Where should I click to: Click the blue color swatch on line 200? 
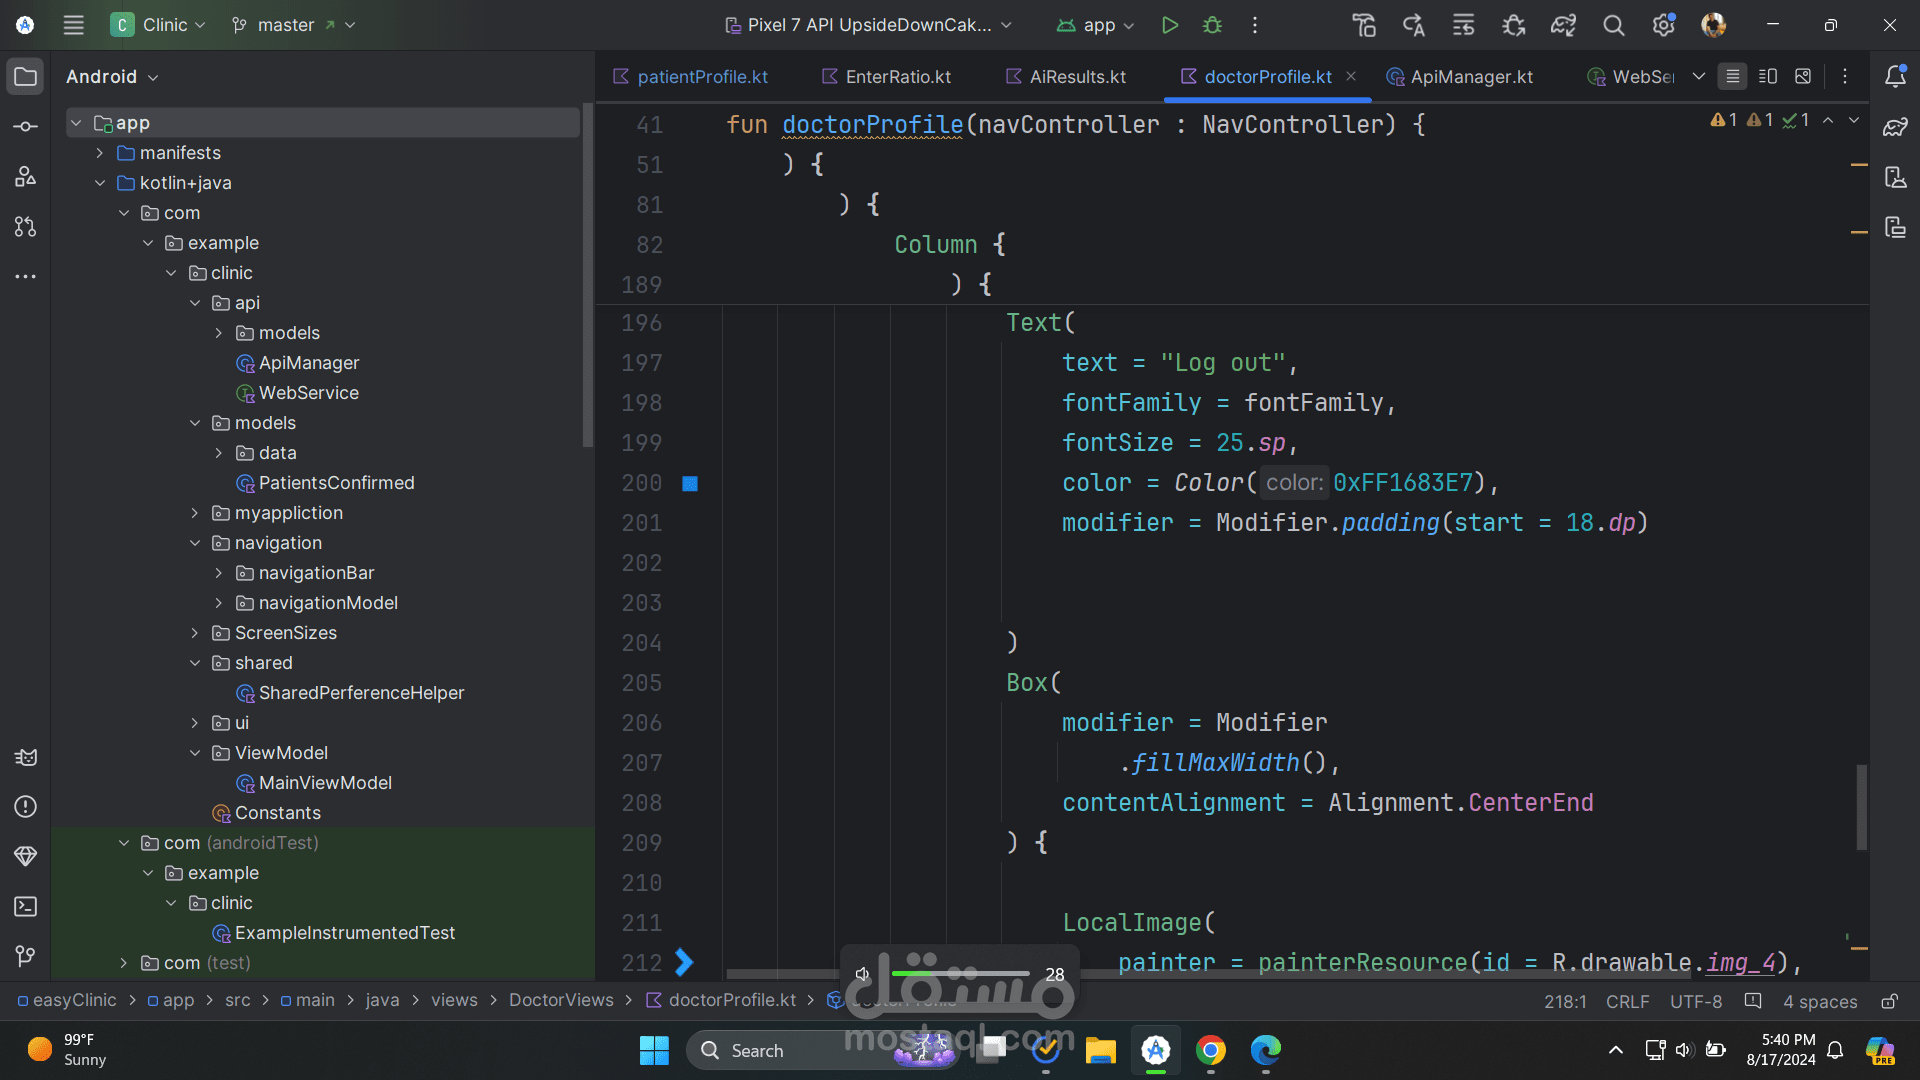coord(690,484)
